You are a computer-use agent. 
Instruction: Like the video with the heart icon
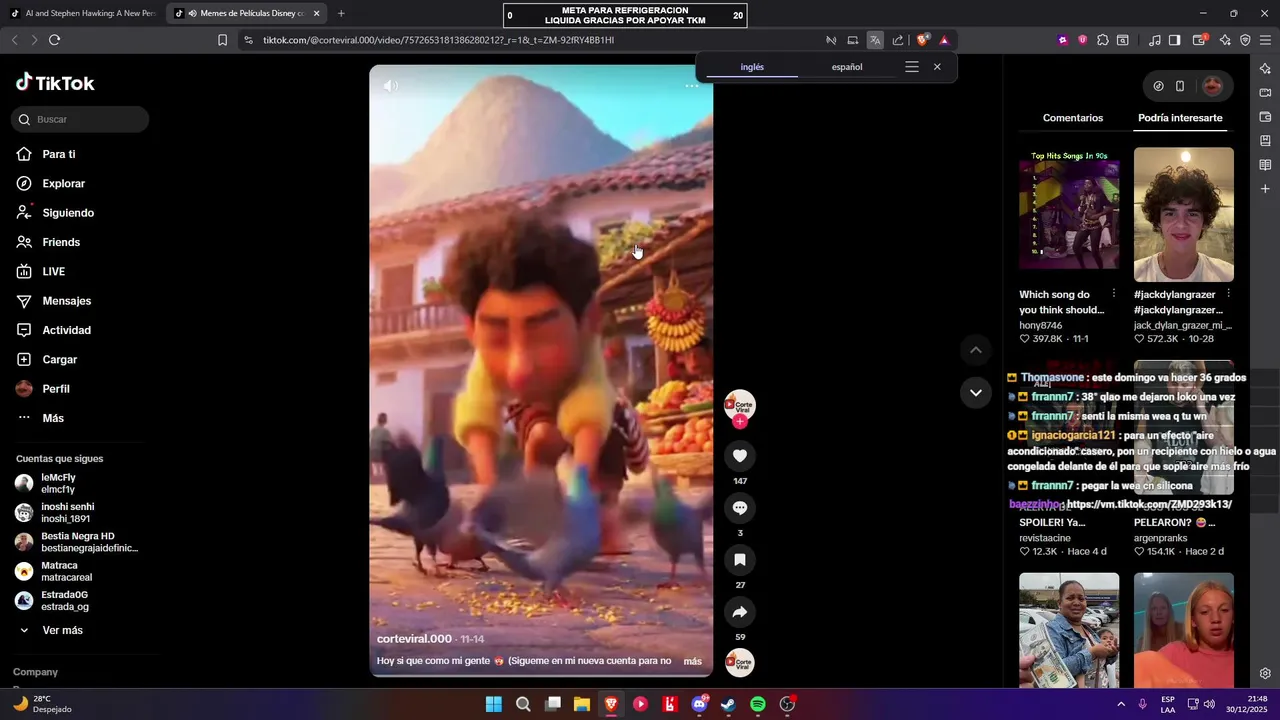(x=740, y=456)
